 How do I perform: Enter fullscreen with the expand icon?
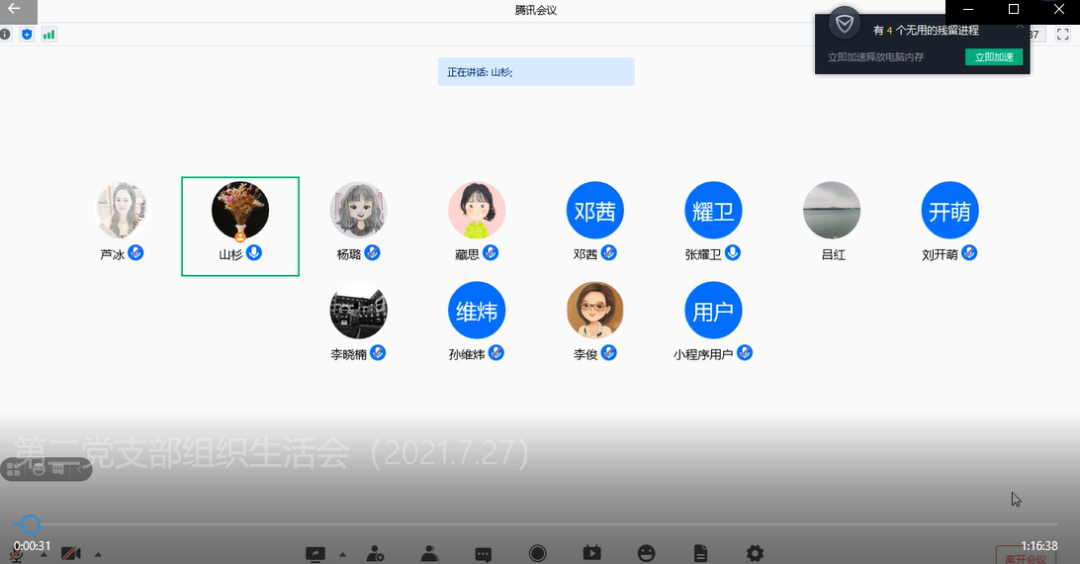point(1063,34)
